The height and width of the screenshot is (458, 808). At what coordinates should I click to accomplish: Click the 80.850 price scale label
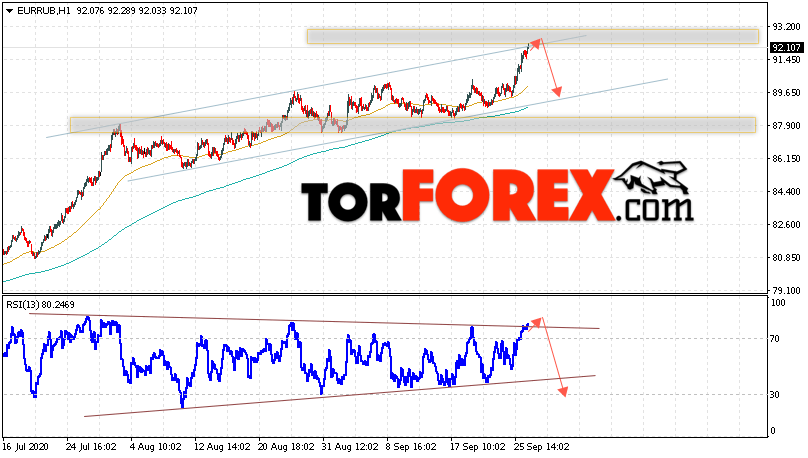click(x=786, y=258)
